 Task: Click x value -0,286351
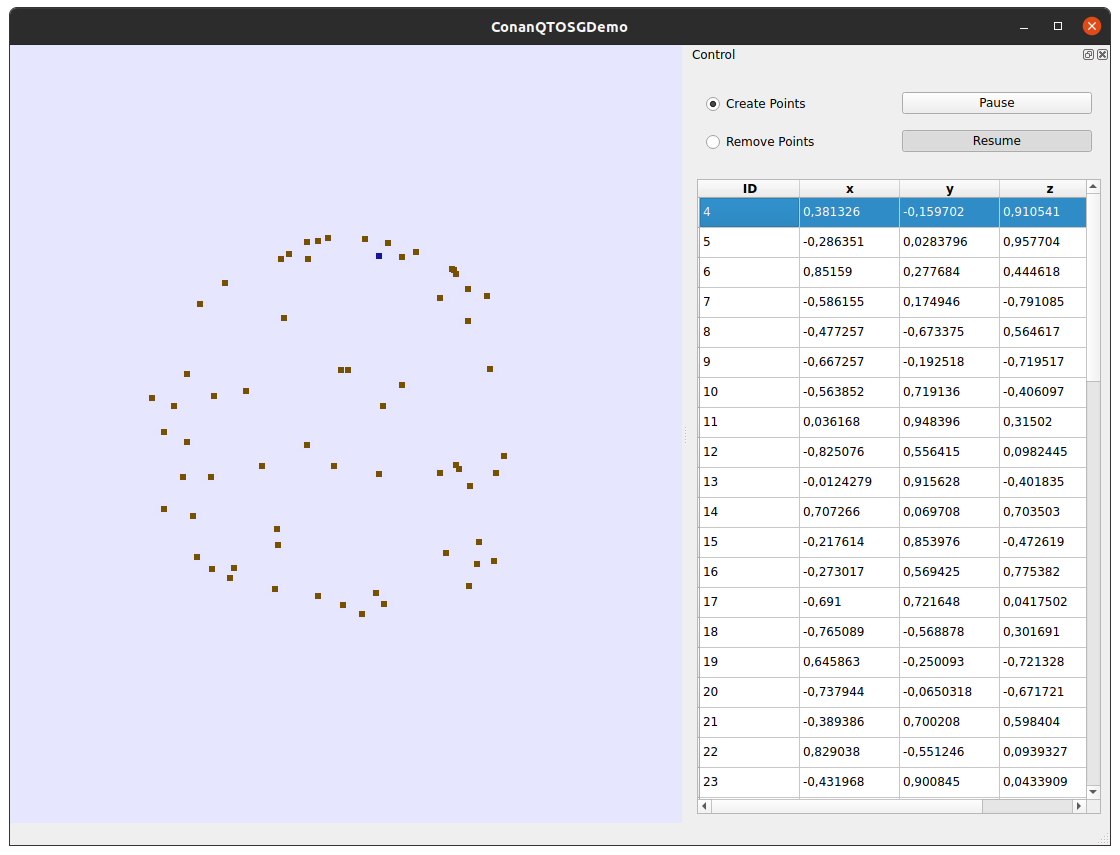[x=849, y=242]
